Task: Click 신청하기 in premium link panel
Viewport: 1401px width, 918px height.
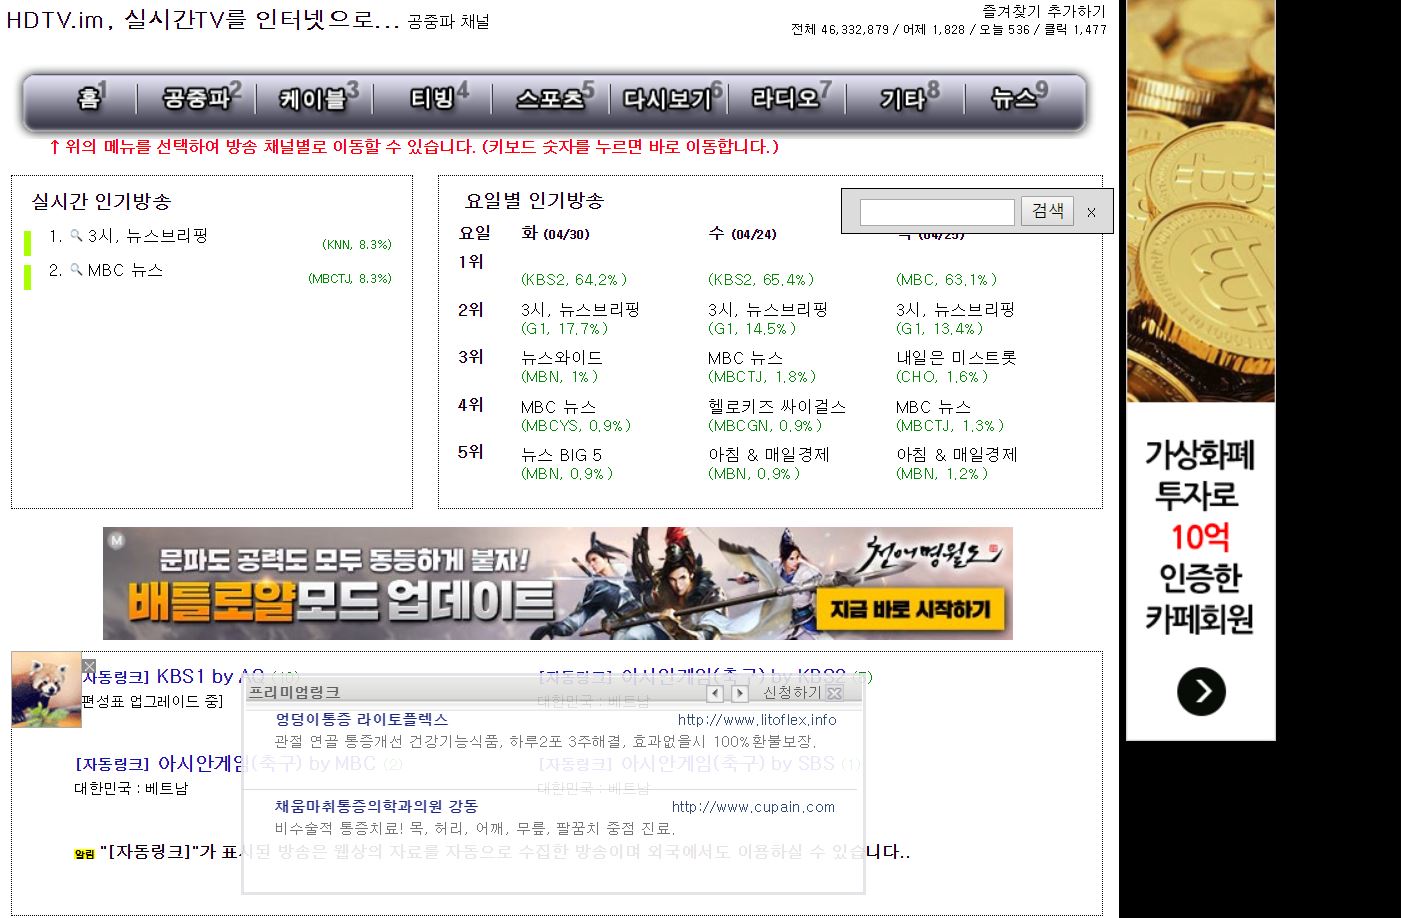Action: tap(791, 693)
